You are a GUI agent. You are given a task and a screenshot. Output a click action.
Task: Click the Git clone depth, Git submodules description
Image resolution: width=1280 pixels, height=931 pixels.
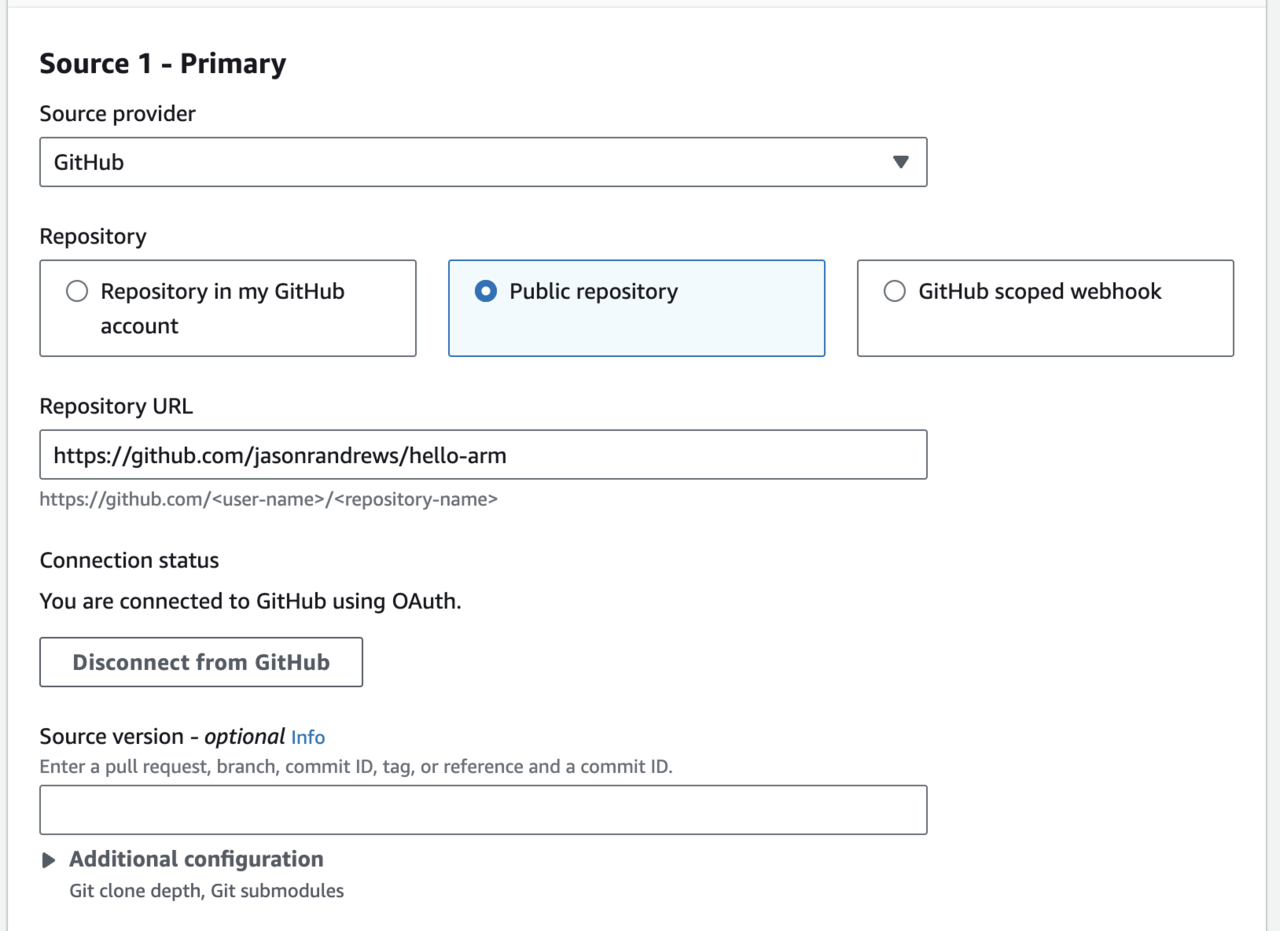pos(206,890)
